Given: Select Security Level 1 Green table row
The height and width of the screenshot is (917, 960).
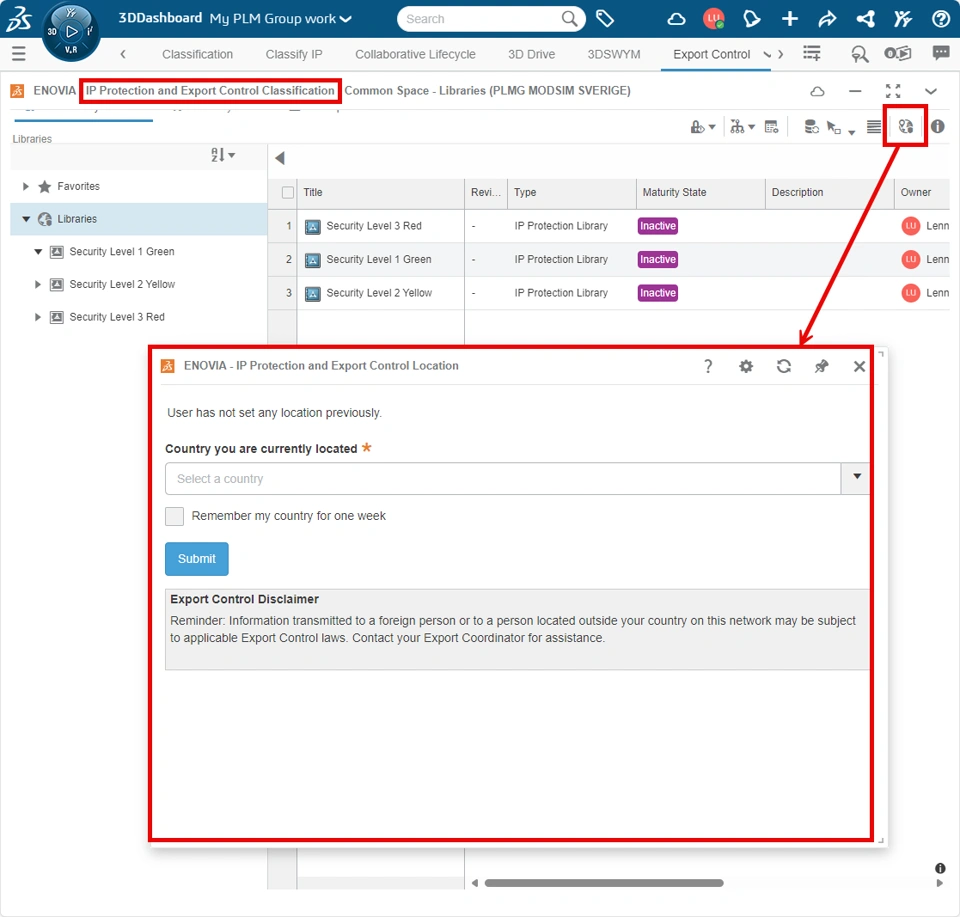Looking at the screenshot, I should pyautogui.click(x=609, y=260).
